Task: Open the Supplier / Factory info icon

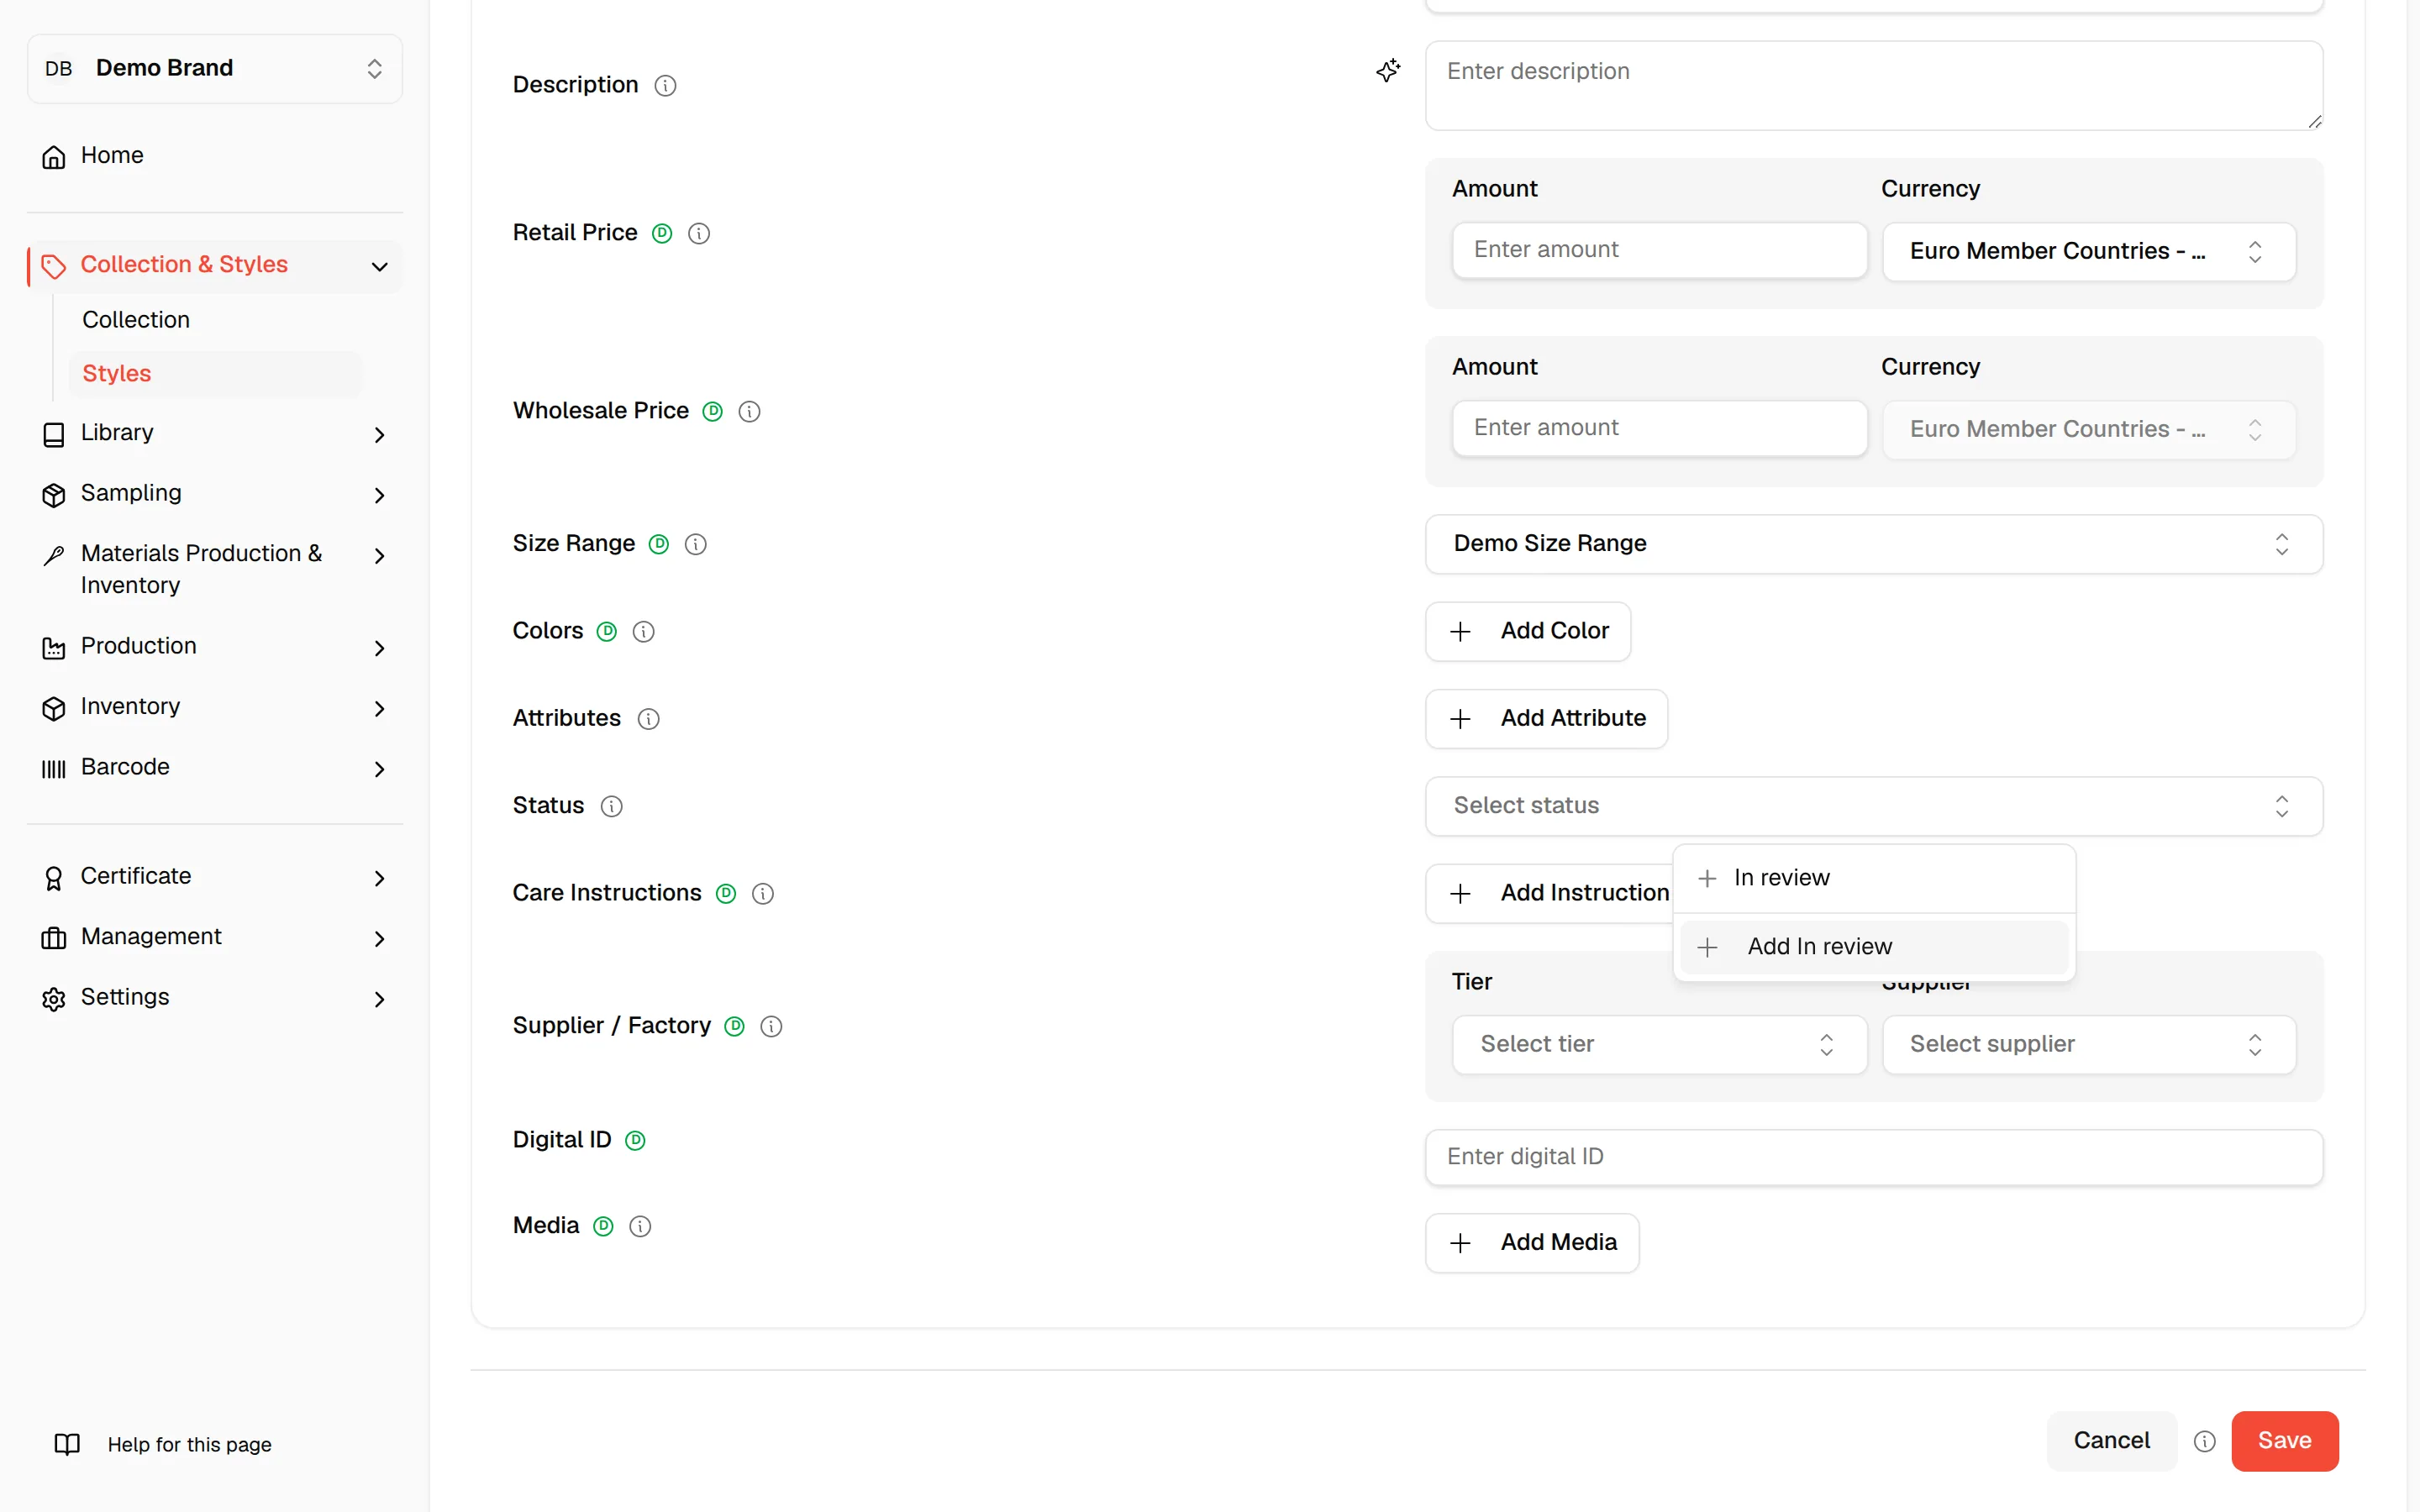Action: click(771, 1026)
